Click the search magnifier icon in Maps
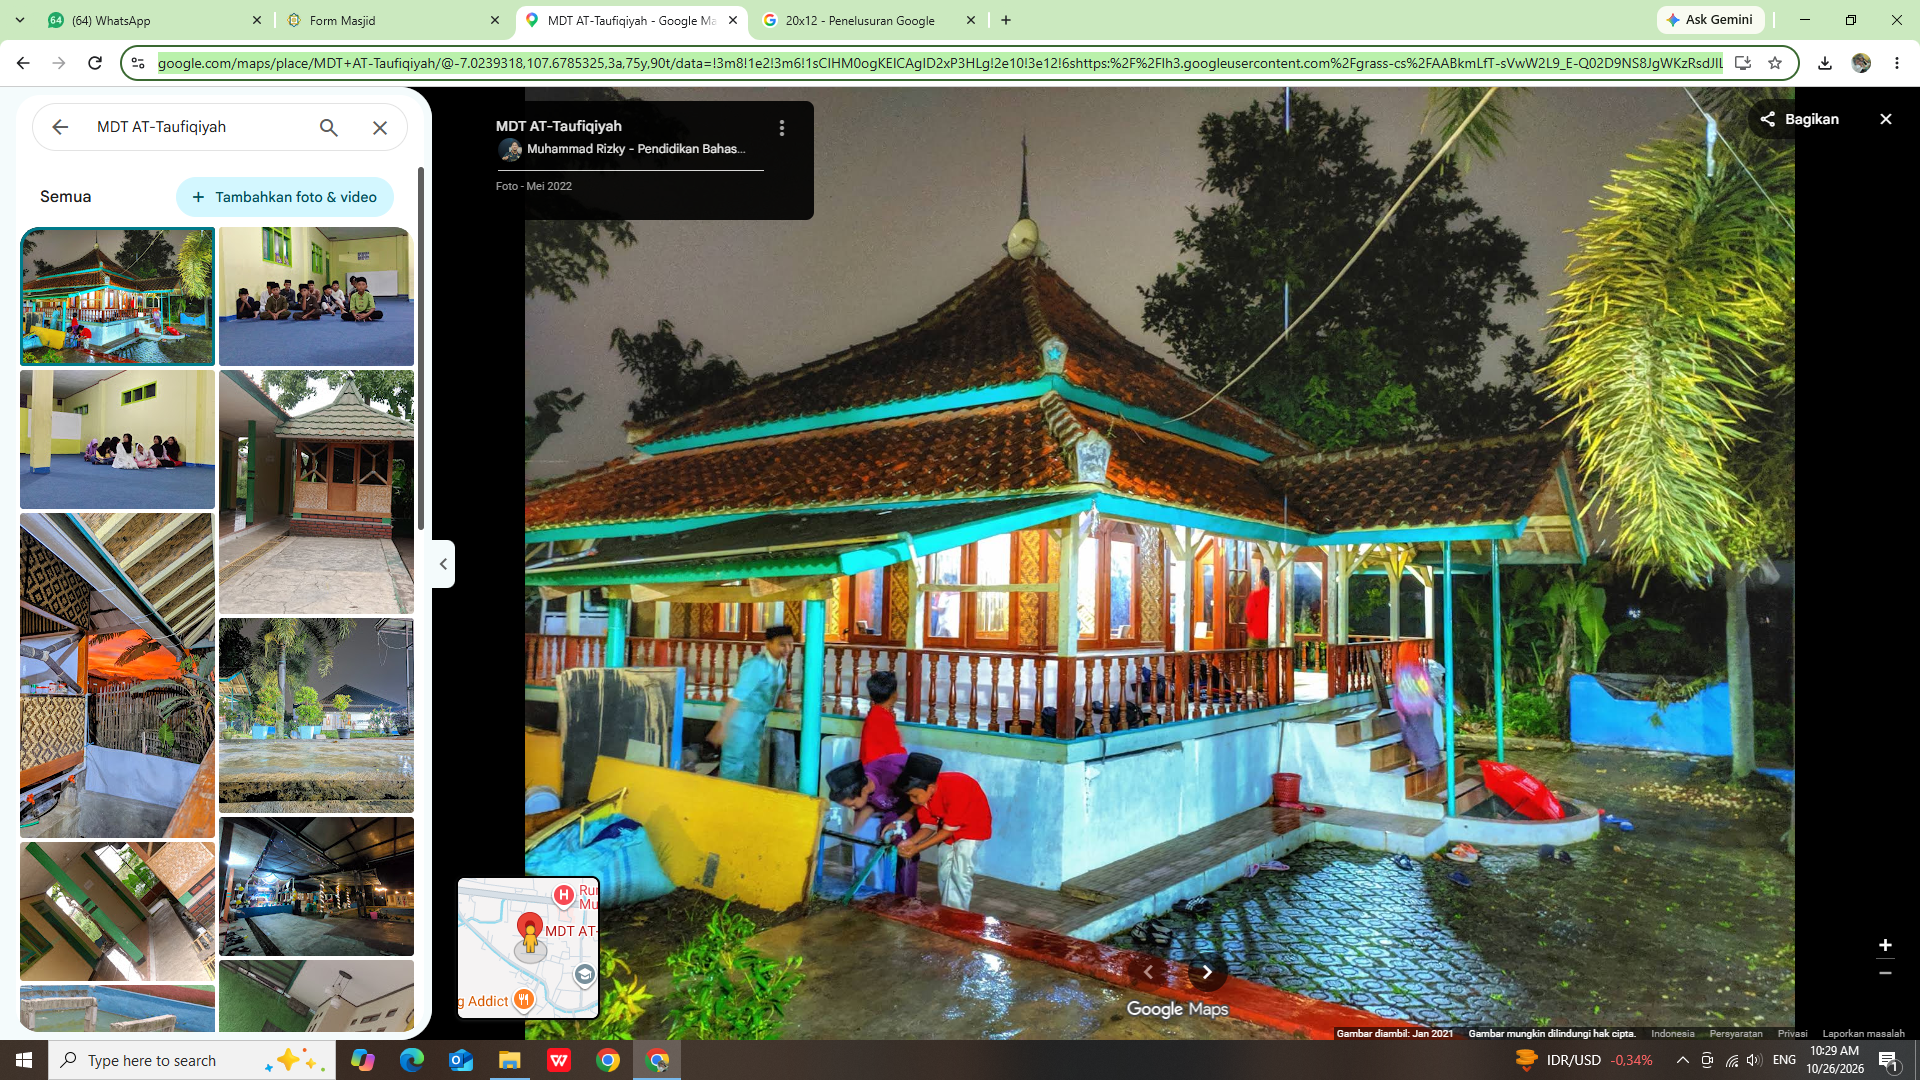1920x1080 pixels. pyautogui.click(x=328, y=127)
